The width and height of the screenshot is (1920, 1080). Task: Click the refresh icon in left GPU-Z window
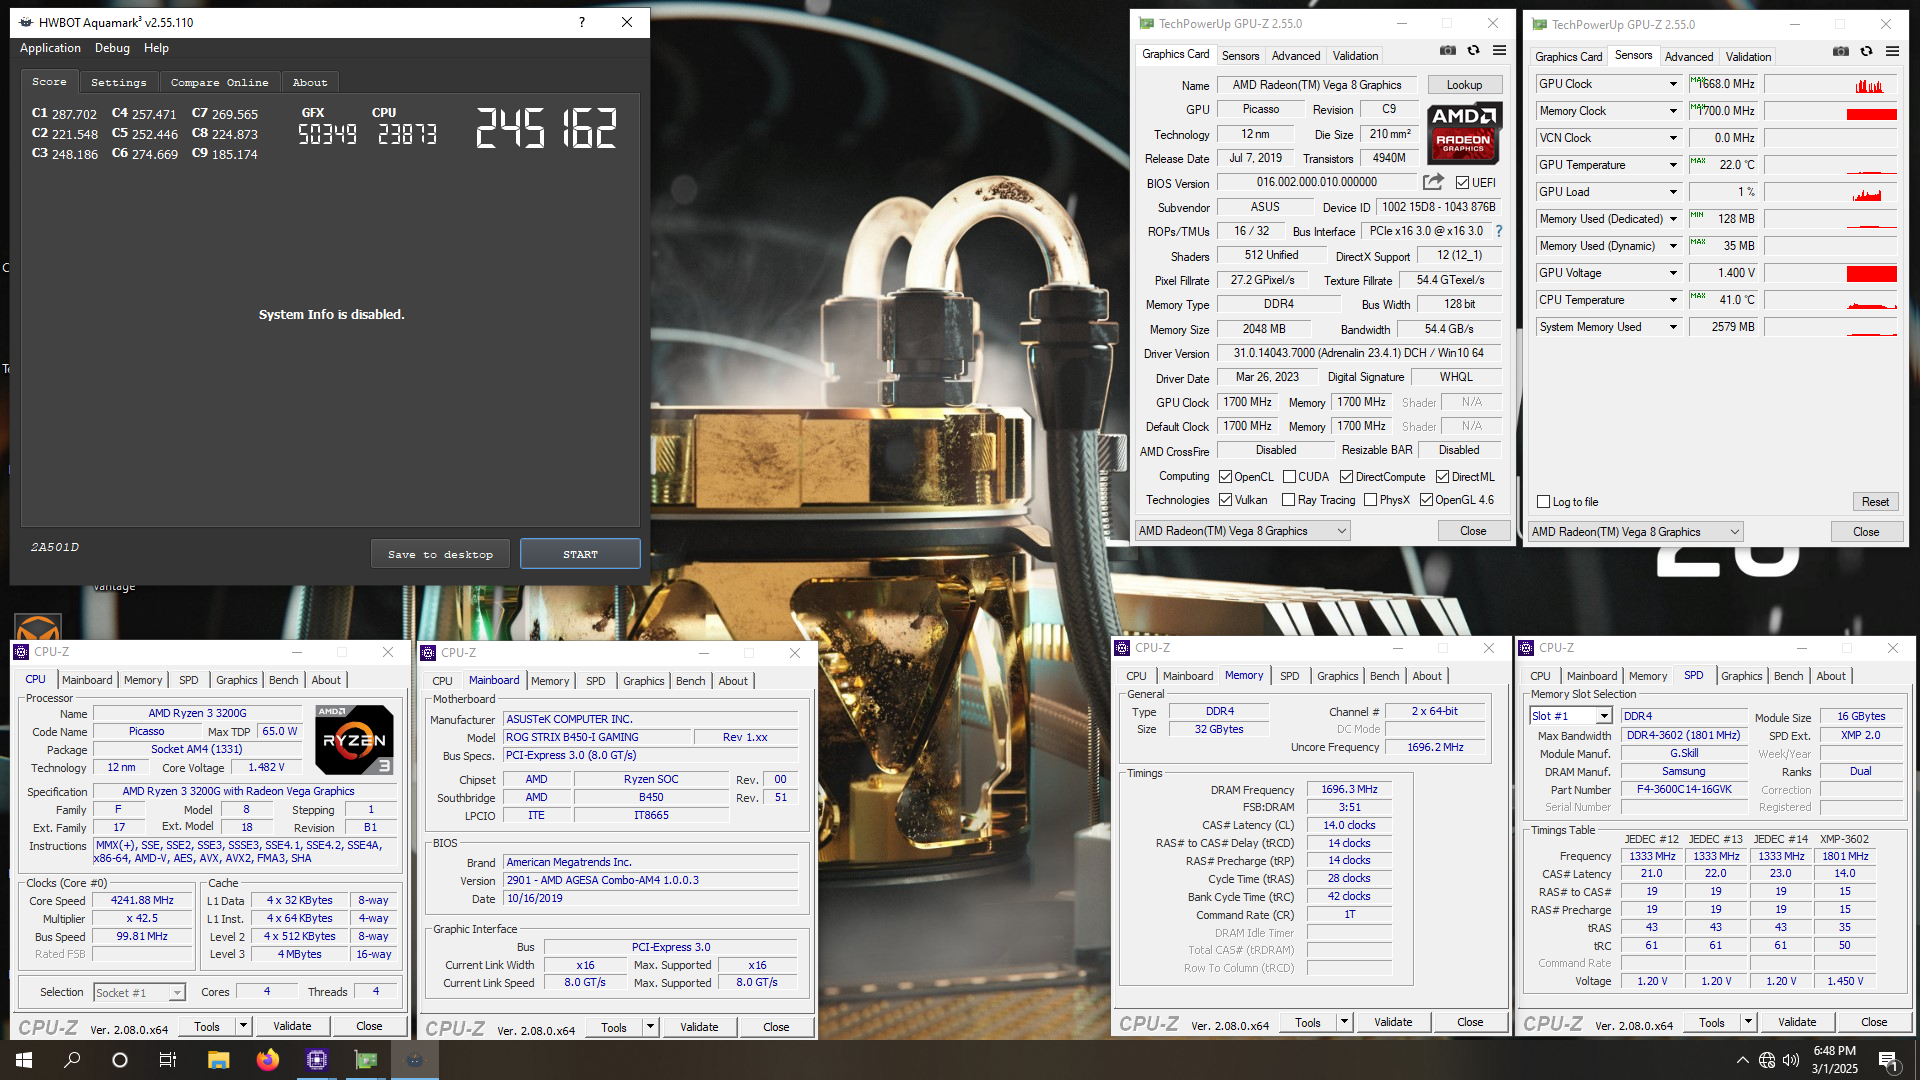(1473, 50)
